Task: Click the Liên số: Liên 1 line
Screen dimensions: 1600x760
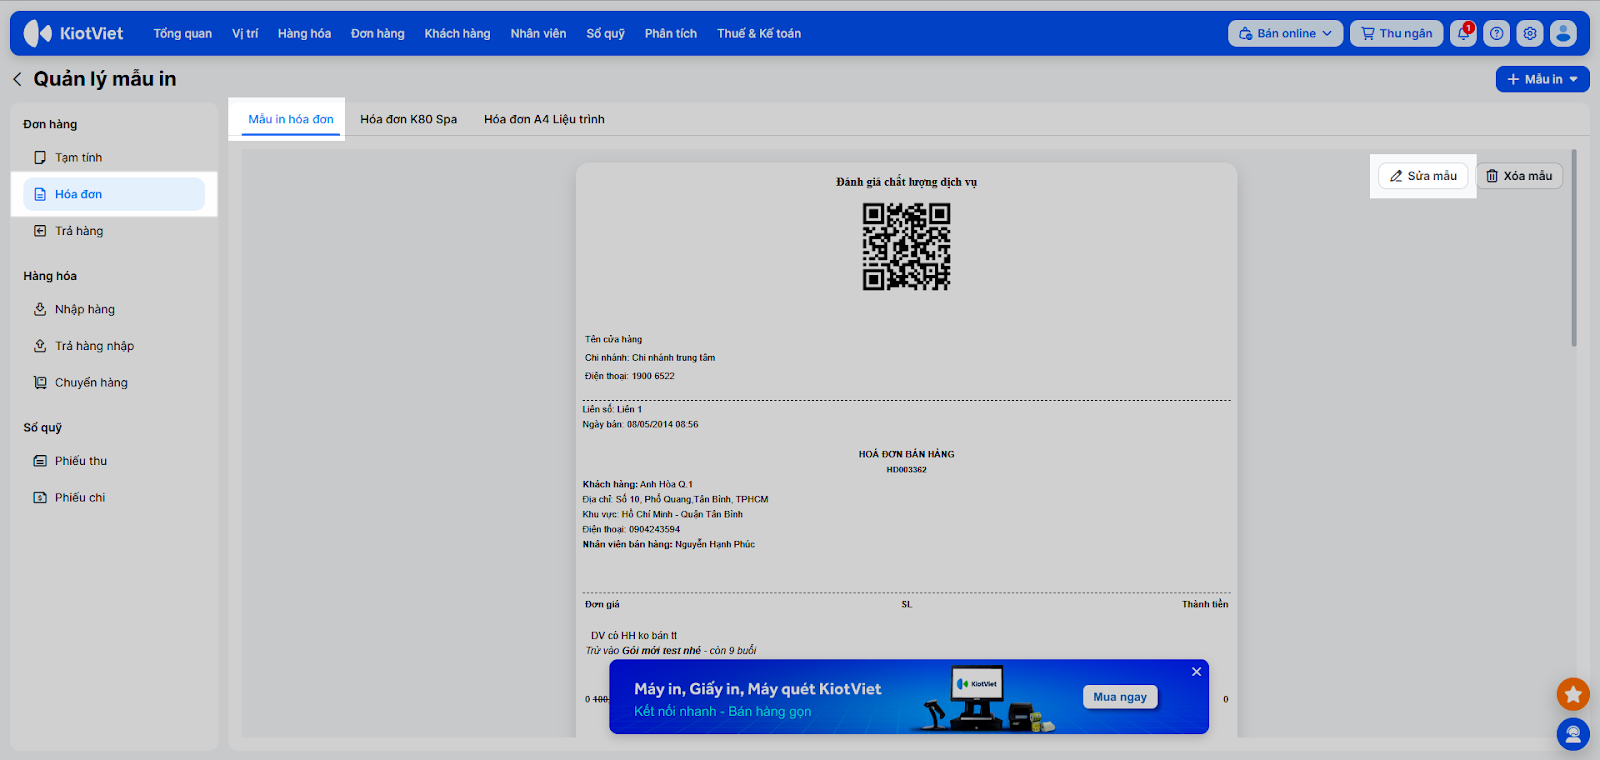Action: pos(613,409)
